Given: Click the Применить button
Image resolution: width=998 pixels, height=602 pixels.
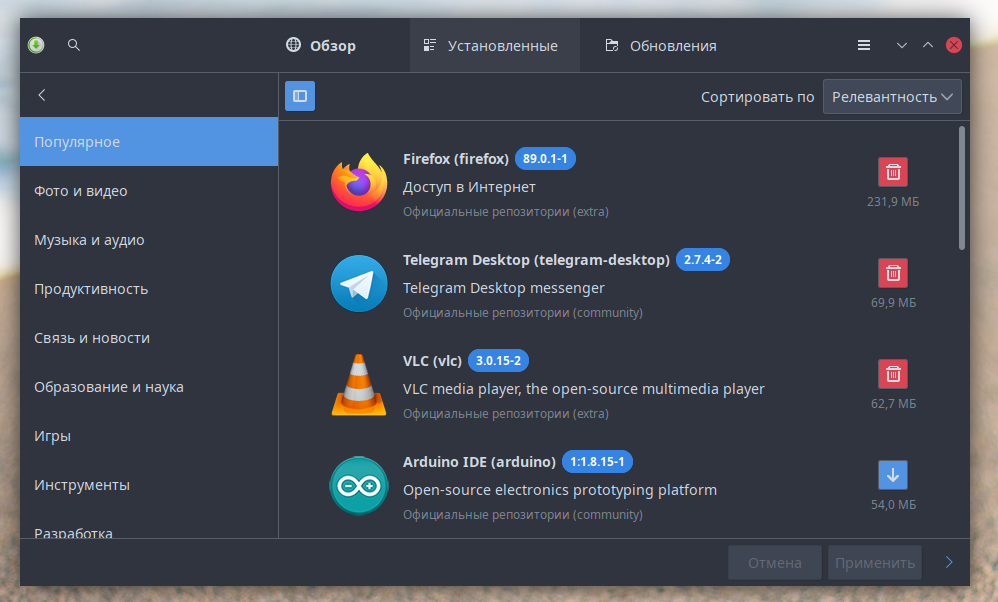Looking at the screenshot, I should pyautogui.click(x=875, y=563).
